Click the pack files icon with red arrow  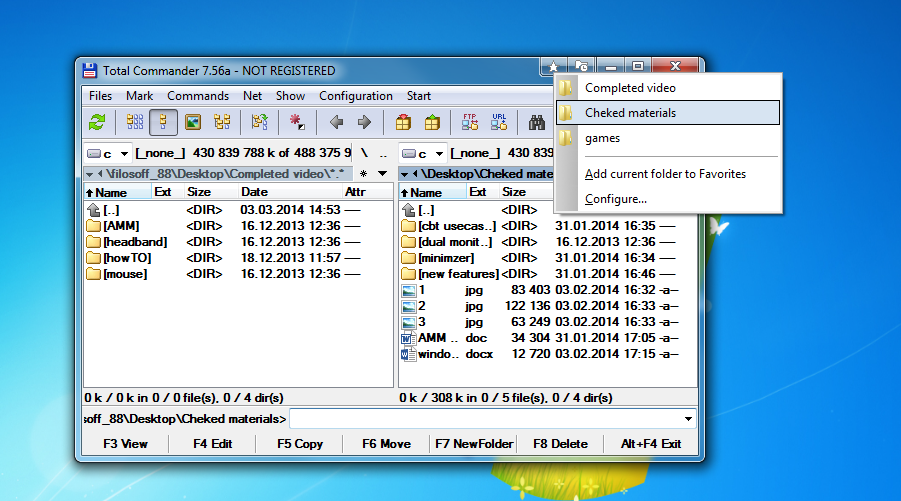[403, 122]
